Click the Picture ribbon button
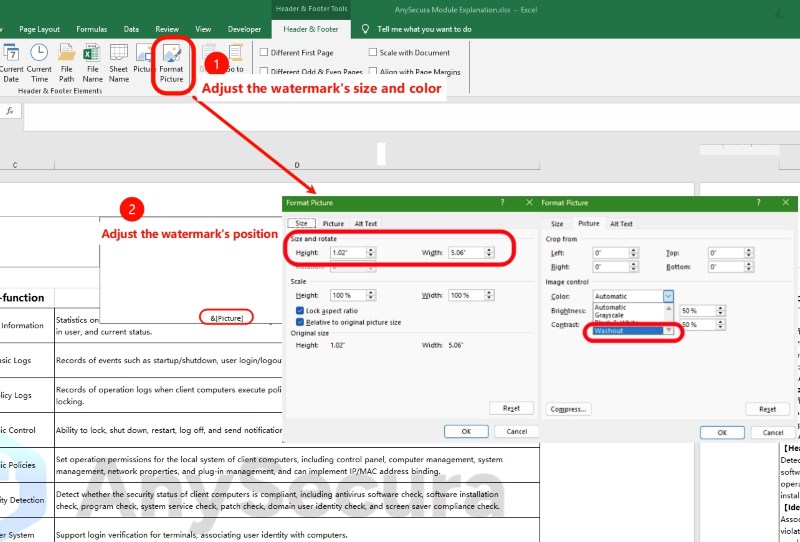The width and height of the screenshot is (800, 542). pyautogui.click(x=143, y=60)
